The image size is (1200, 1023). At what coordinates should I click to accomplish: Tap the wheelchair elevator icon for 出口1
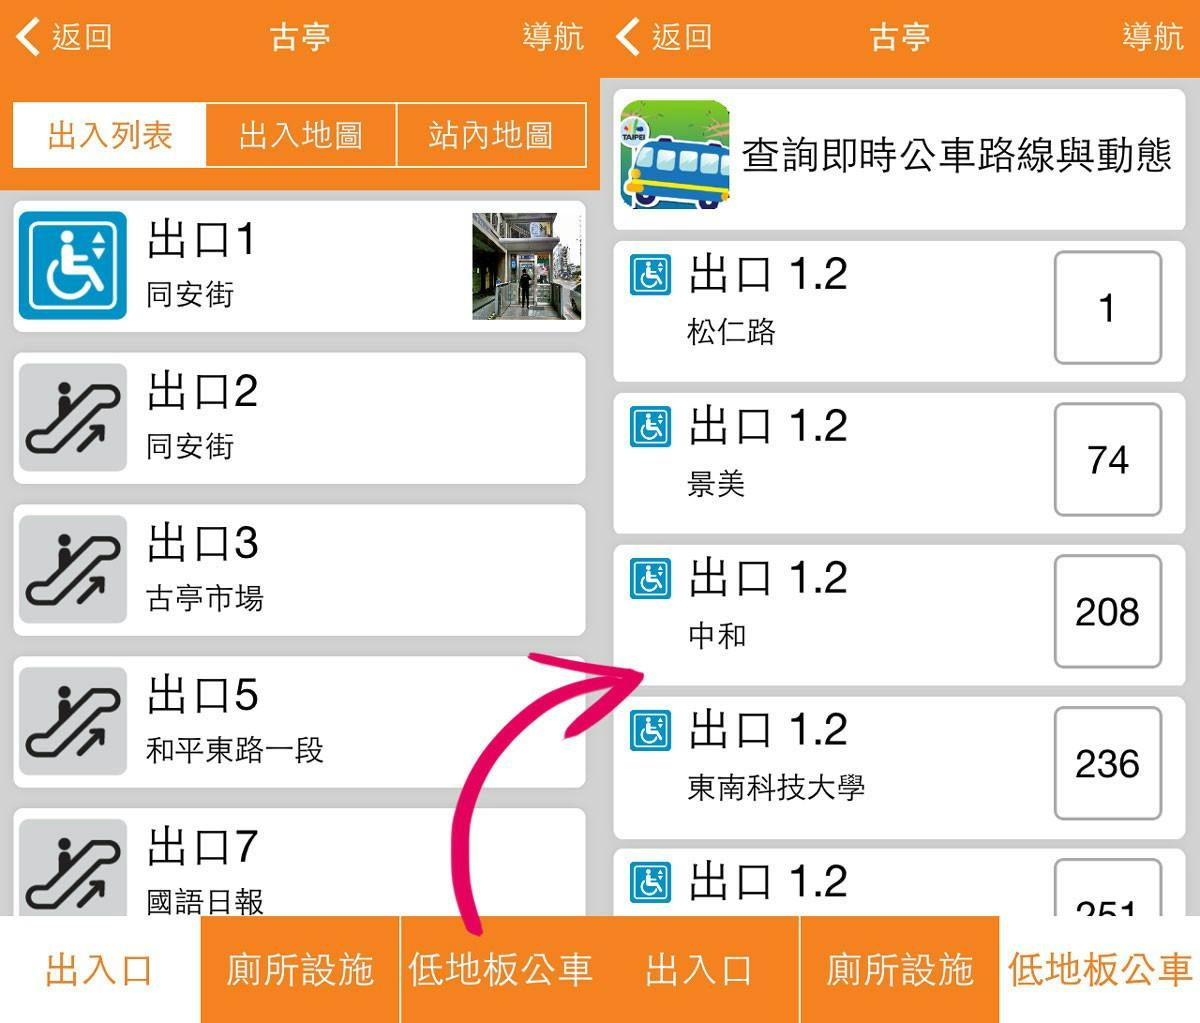[73, 266]
